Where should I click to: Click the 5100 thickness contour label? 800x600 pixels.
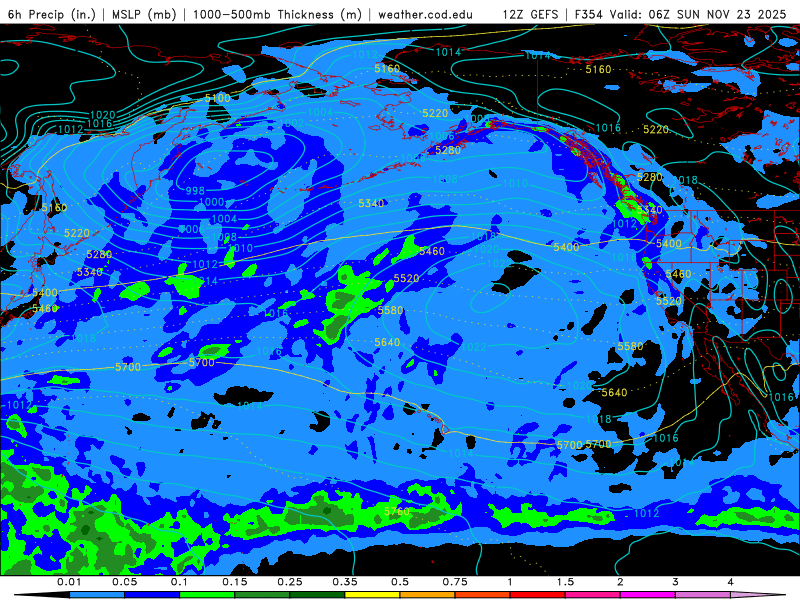point(218,98)
